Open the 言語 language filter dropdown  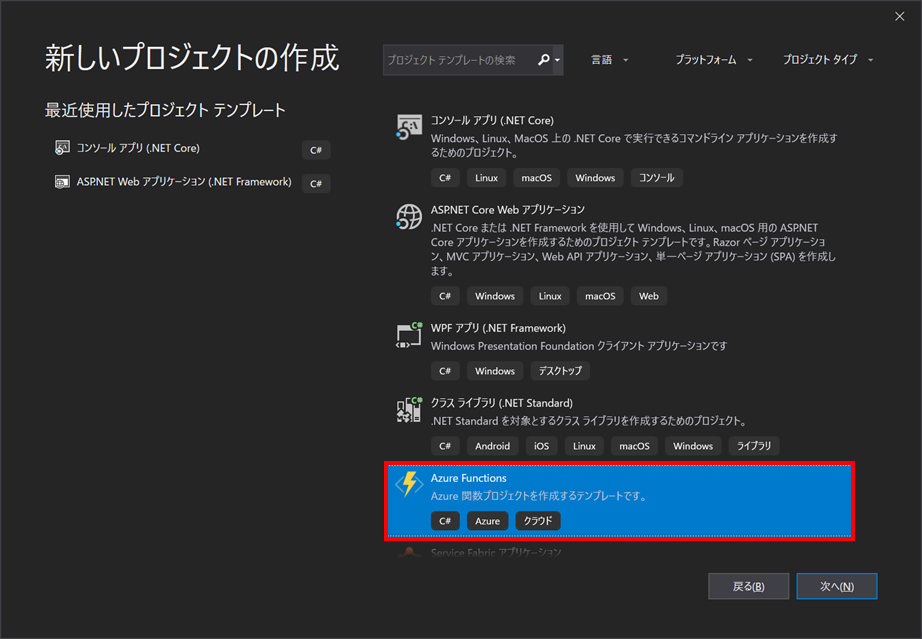tap(609, 60)
